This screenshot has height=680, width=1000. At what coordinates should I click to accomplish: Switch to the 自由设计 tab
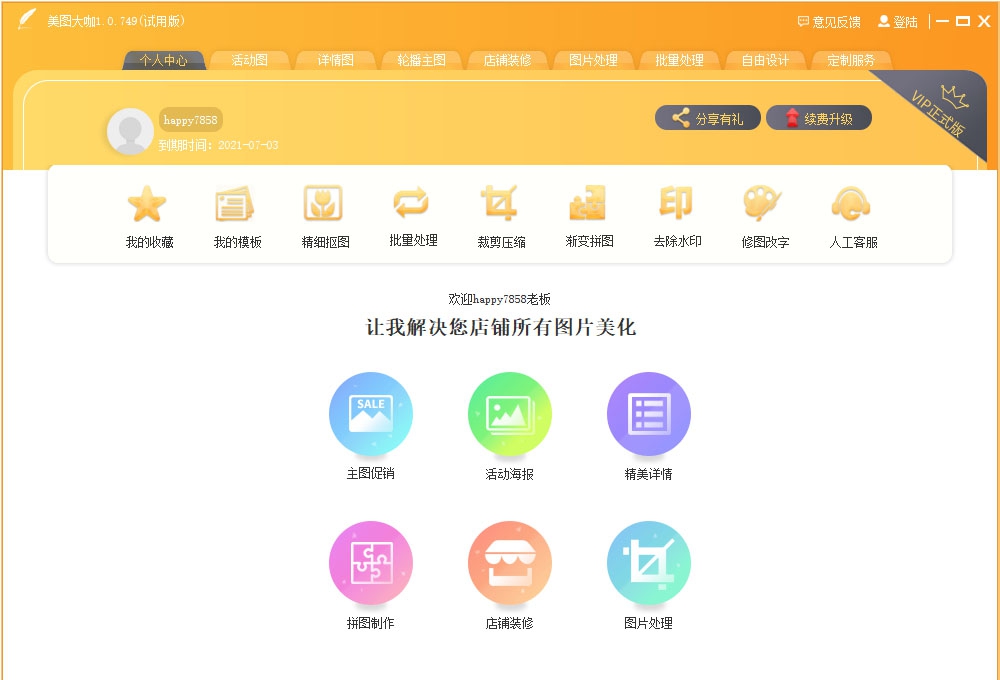tap(765, 60)
